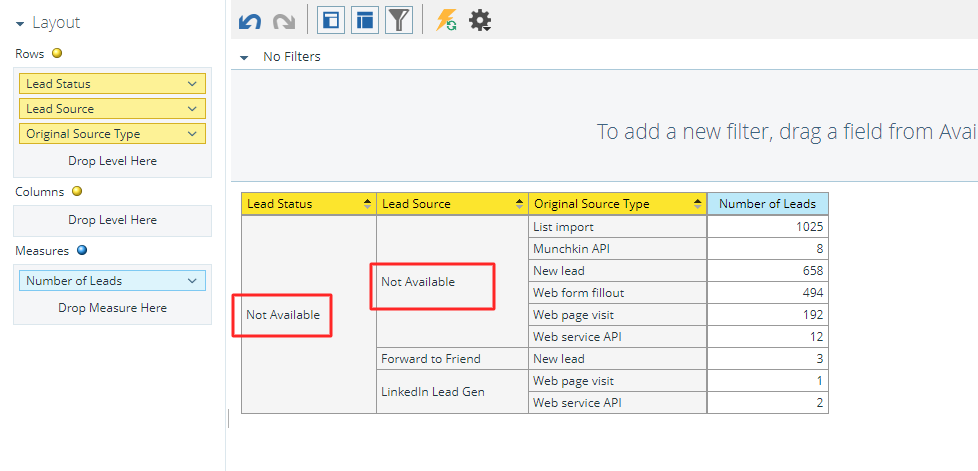
Task: Click the yellow Rows indicator dot
Action: pos(57,54)
